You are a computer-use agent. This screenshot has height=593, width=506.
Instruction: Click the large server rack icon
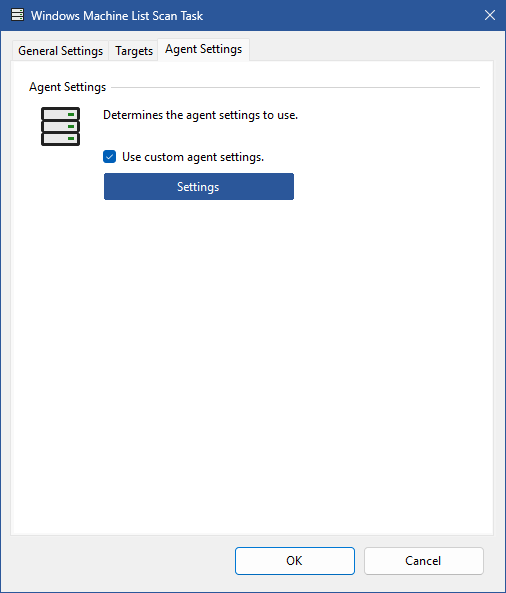61,126
